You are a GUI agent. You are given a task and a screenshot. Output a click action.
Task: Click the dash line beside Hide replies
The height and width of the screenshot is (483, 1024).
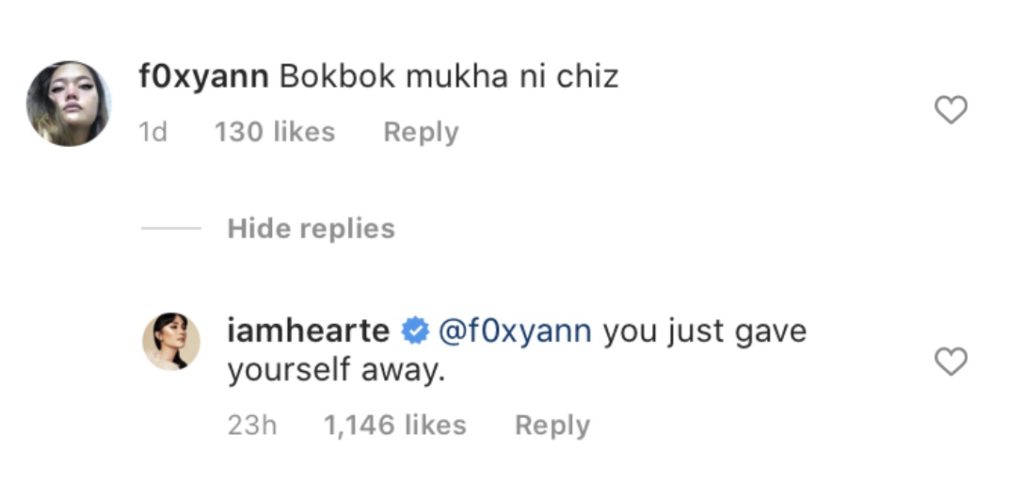170,229
